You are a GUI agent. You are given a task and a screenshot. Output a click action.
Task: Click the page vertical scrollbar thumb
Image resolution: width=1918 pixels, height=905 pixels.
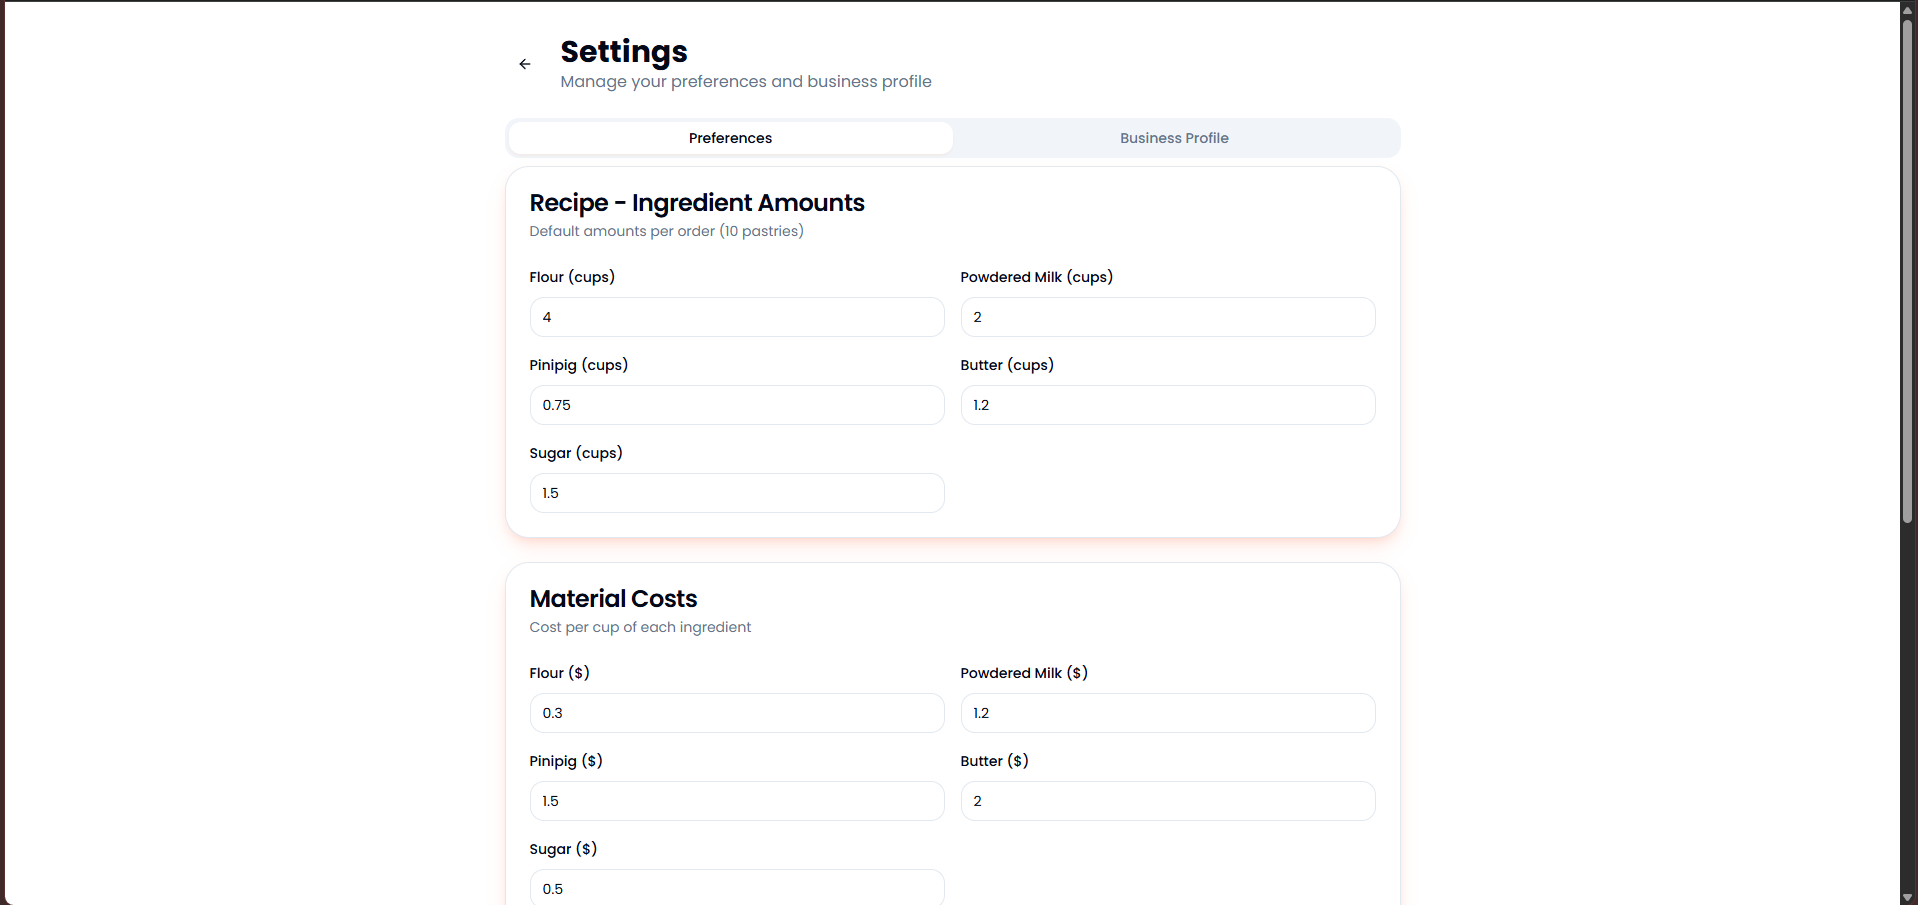coord(1908,270)
